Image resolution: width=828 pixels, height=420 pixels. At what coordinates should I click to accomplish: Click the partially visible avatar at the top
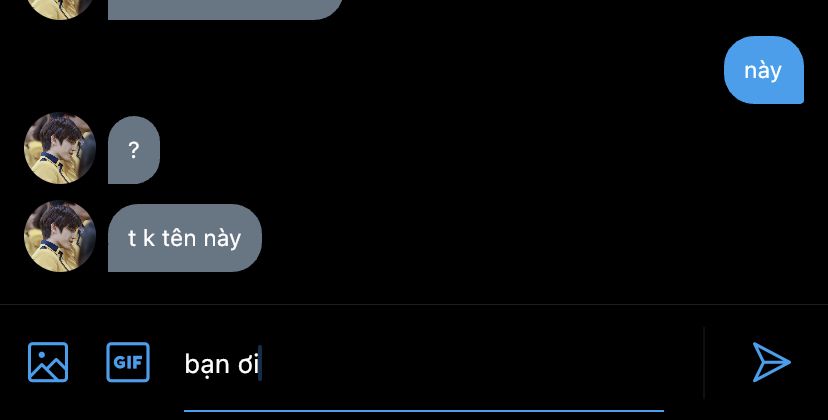point(60,9)
